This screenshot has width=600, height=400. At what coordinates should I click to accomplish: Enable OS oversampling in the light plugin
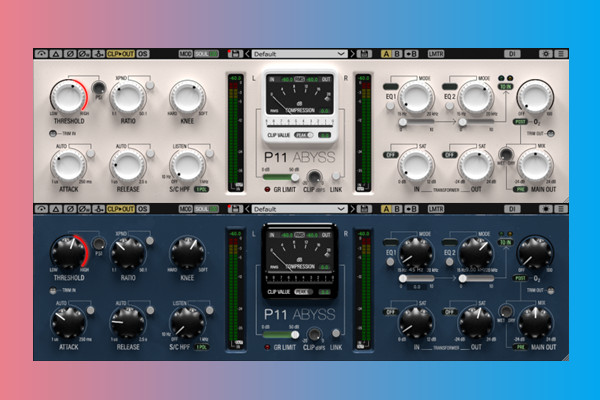143,54
